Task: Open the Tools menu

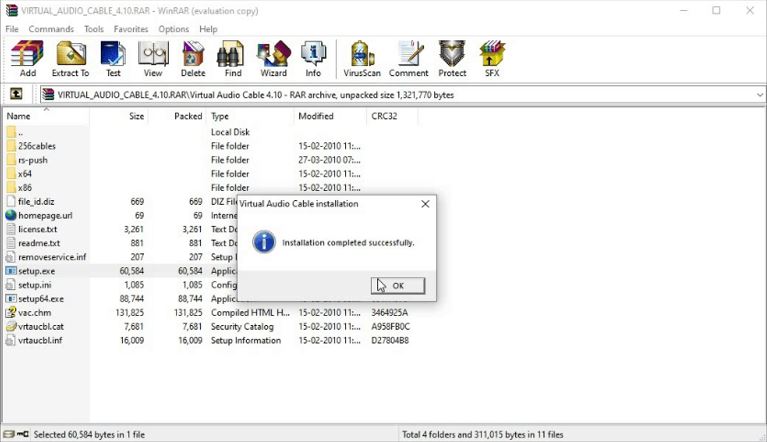Action: 93,29
